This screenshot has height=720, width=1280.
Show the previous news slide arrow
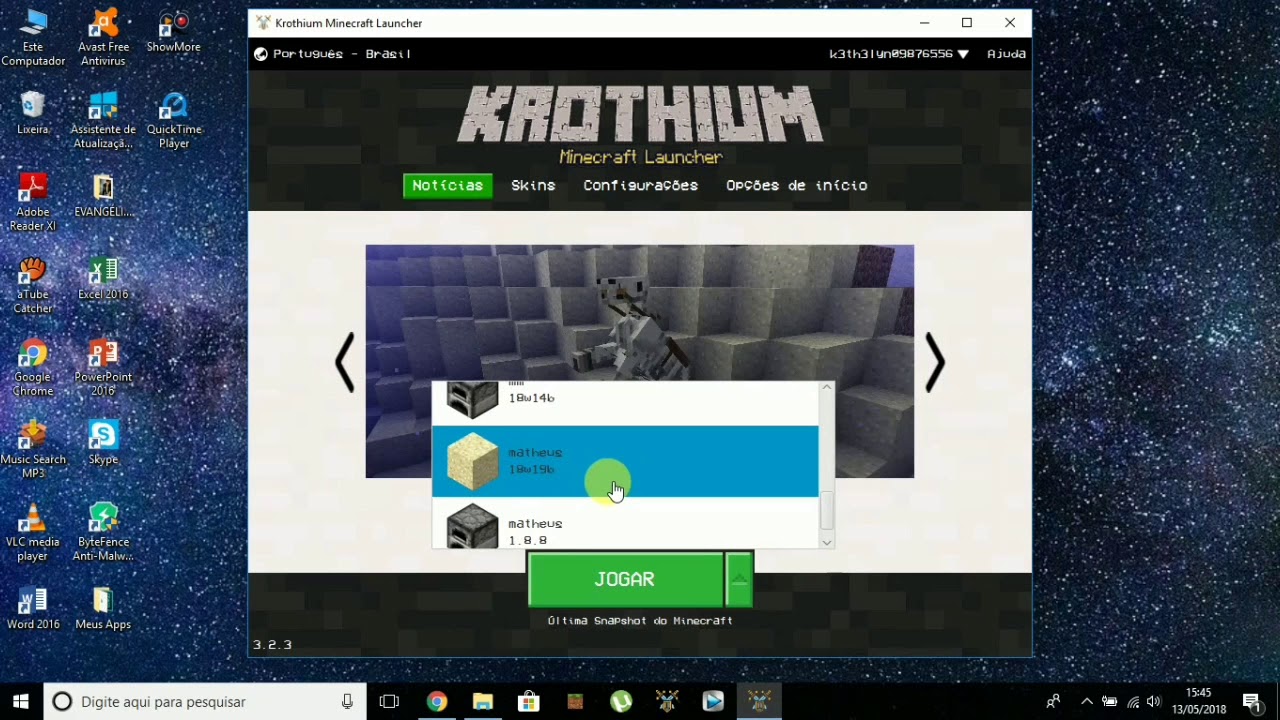(x=345, y=362)
